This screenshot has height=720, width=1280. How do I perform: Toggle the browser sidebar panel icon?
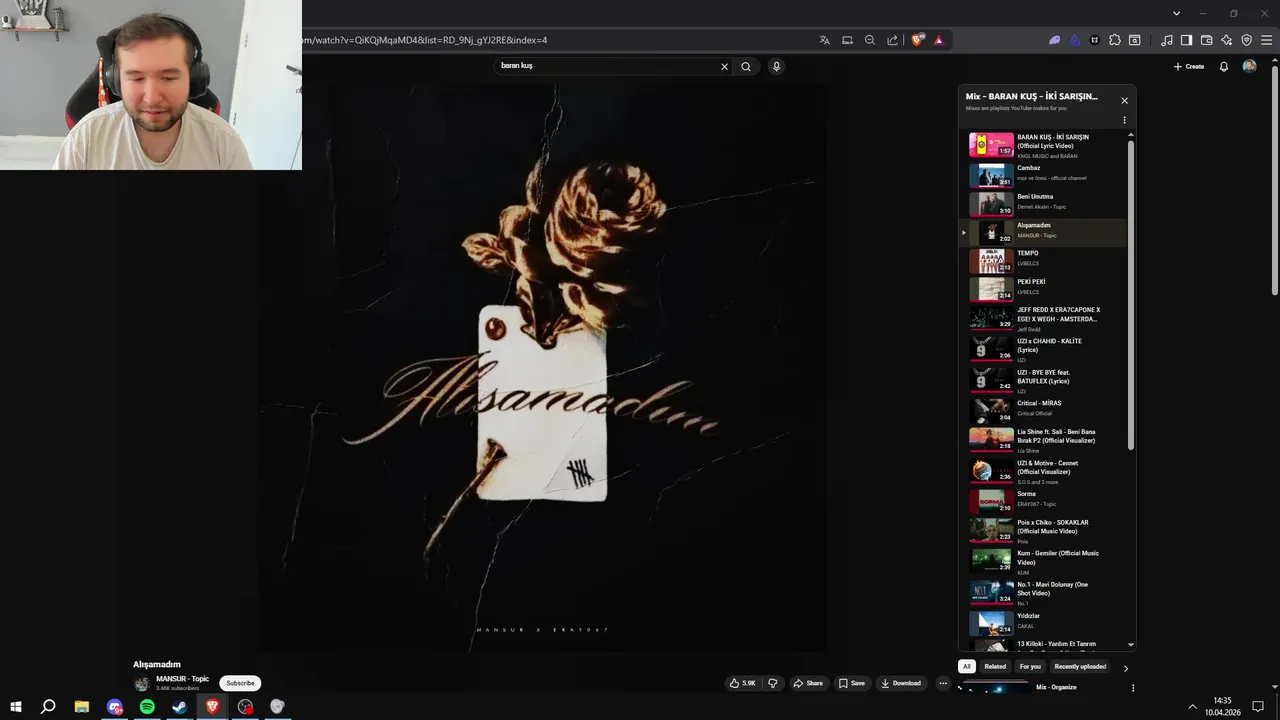coord(1187,40)
